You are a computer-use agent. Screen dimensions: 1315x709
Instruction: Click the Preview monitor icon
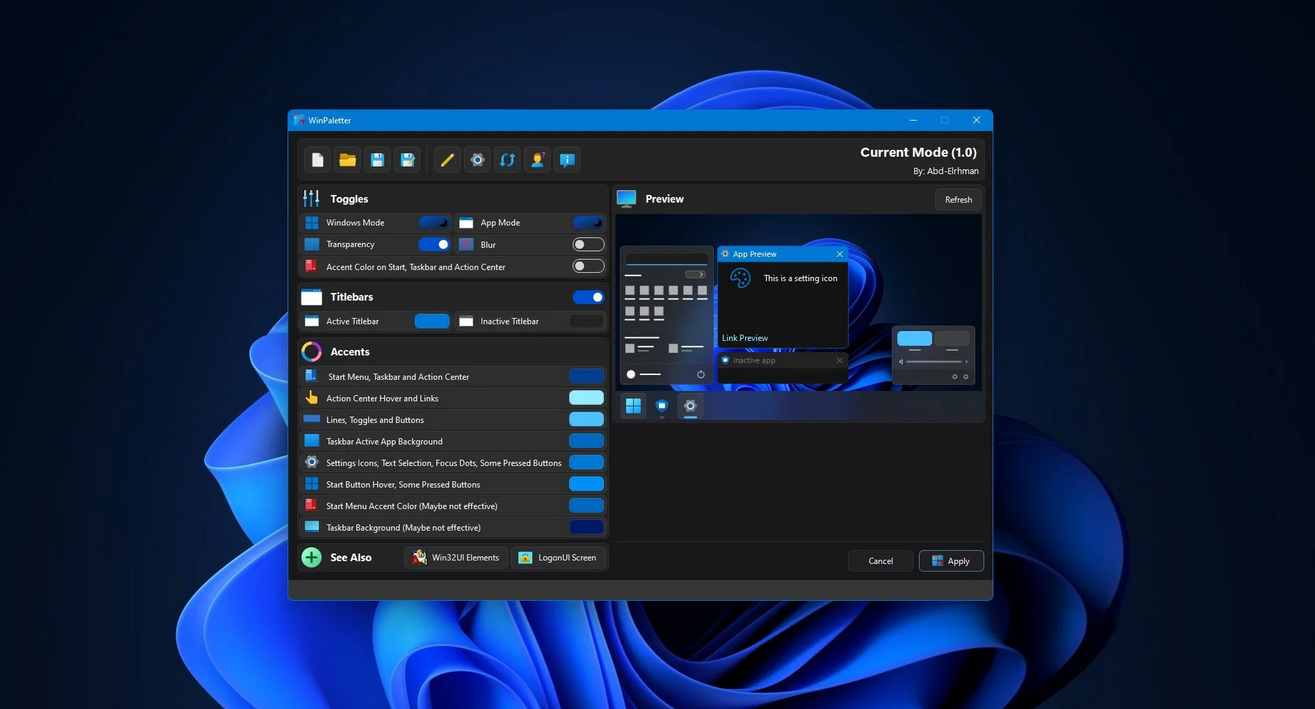(626, 198)
